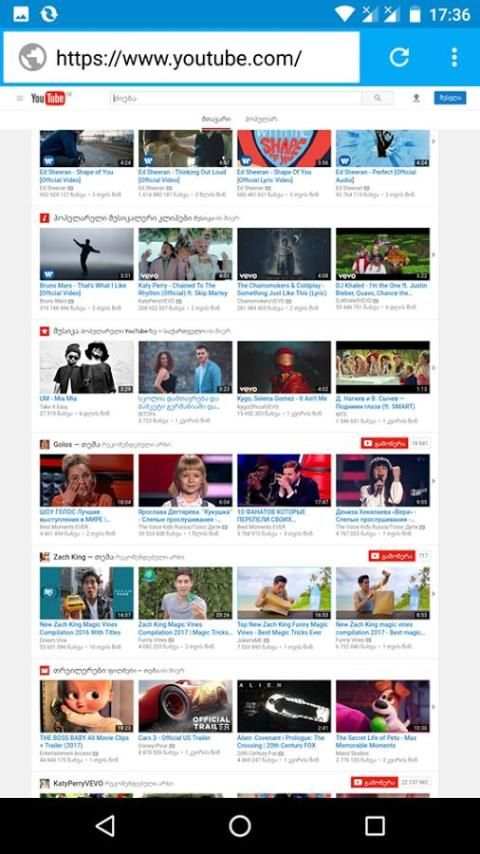Tap the Android back navigation button
Image resolution: width=480 pixels, height=854 pixels.
click(105, 826)
